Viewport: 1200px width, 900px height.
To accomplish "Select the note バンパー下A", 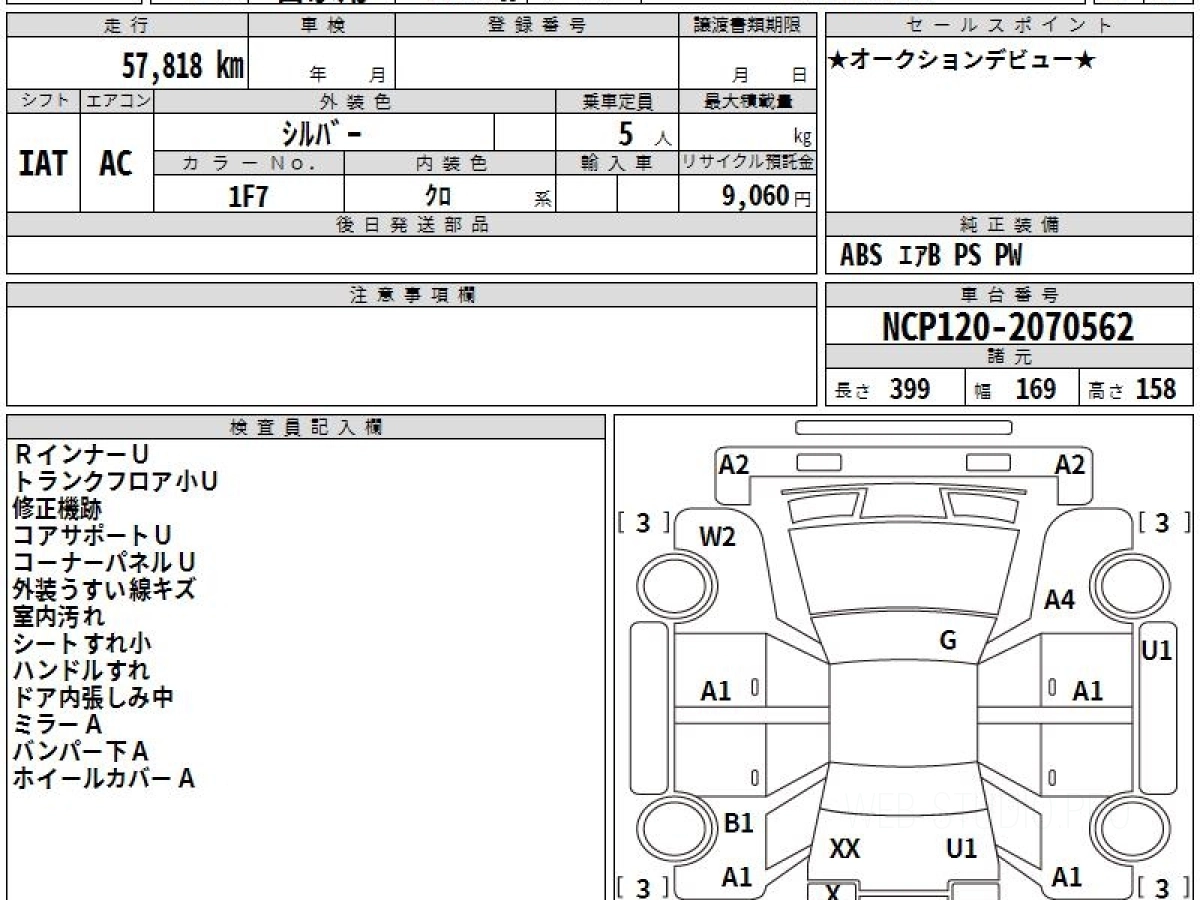I will pyautogui.click(x=81, y=751).
